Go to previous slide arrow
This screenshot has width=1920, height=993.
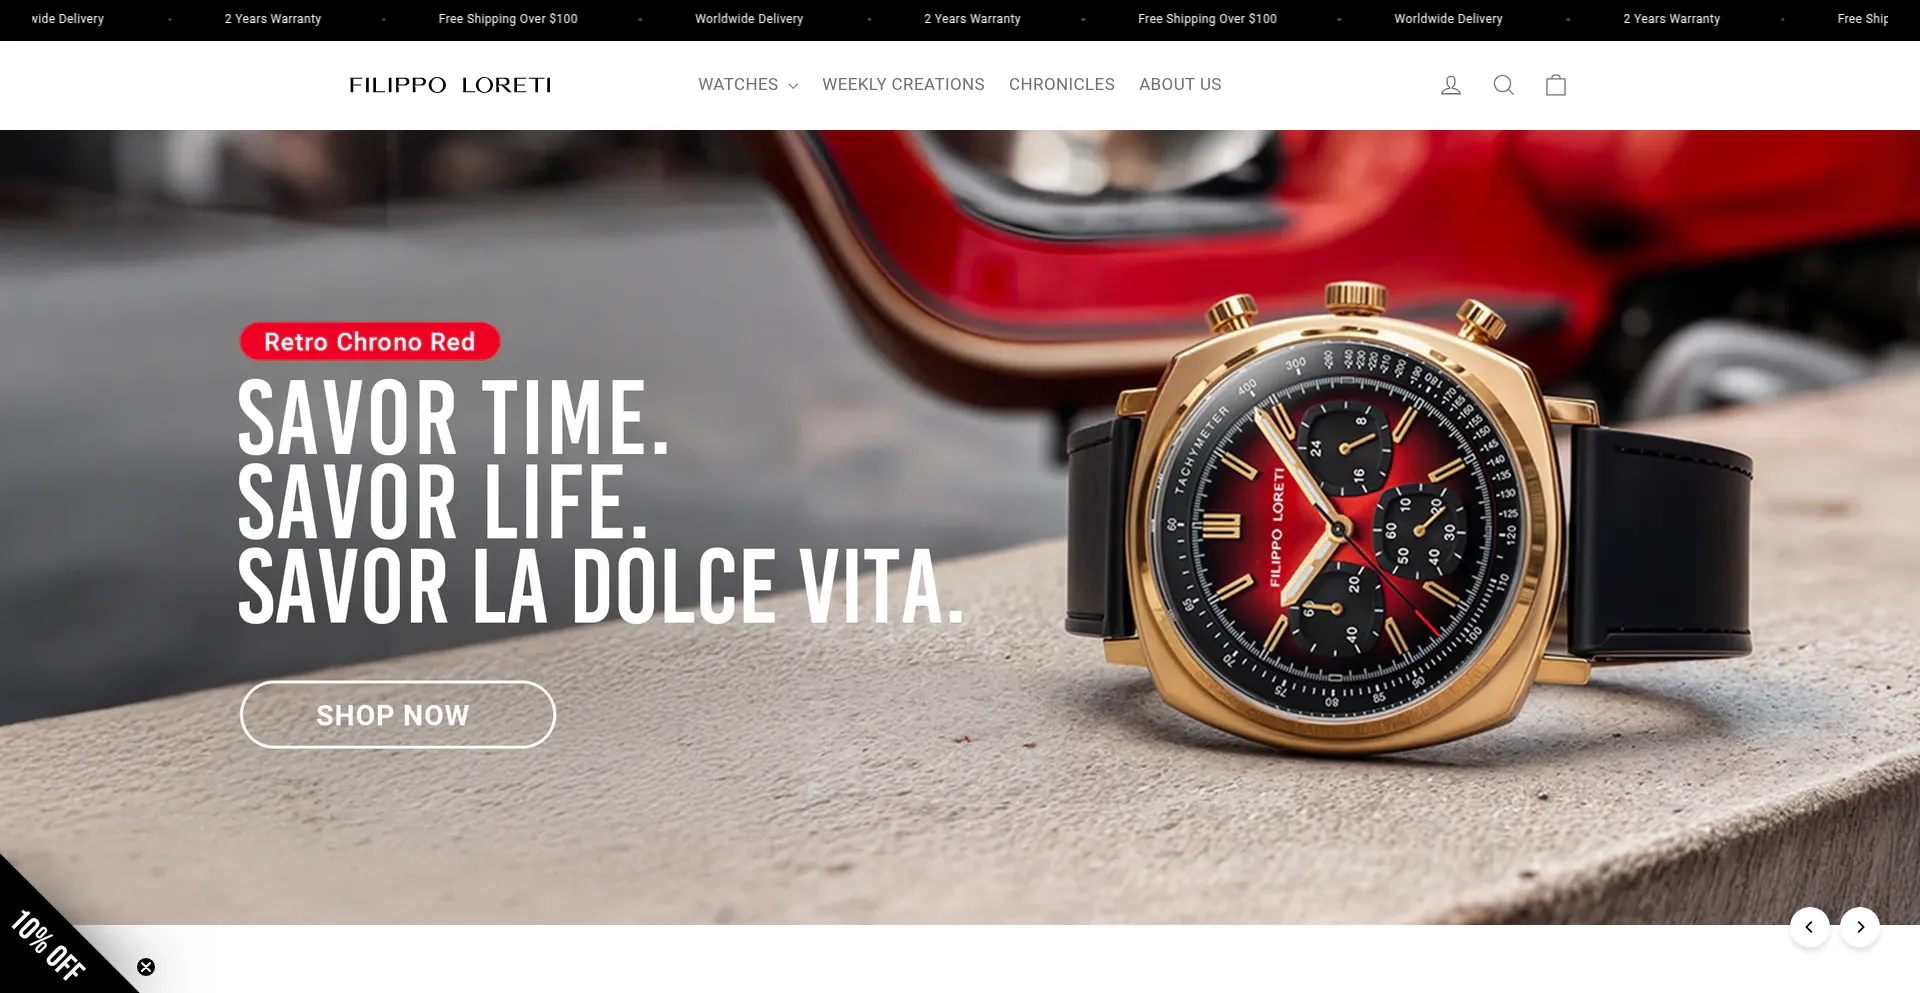tap(1809, 927)
